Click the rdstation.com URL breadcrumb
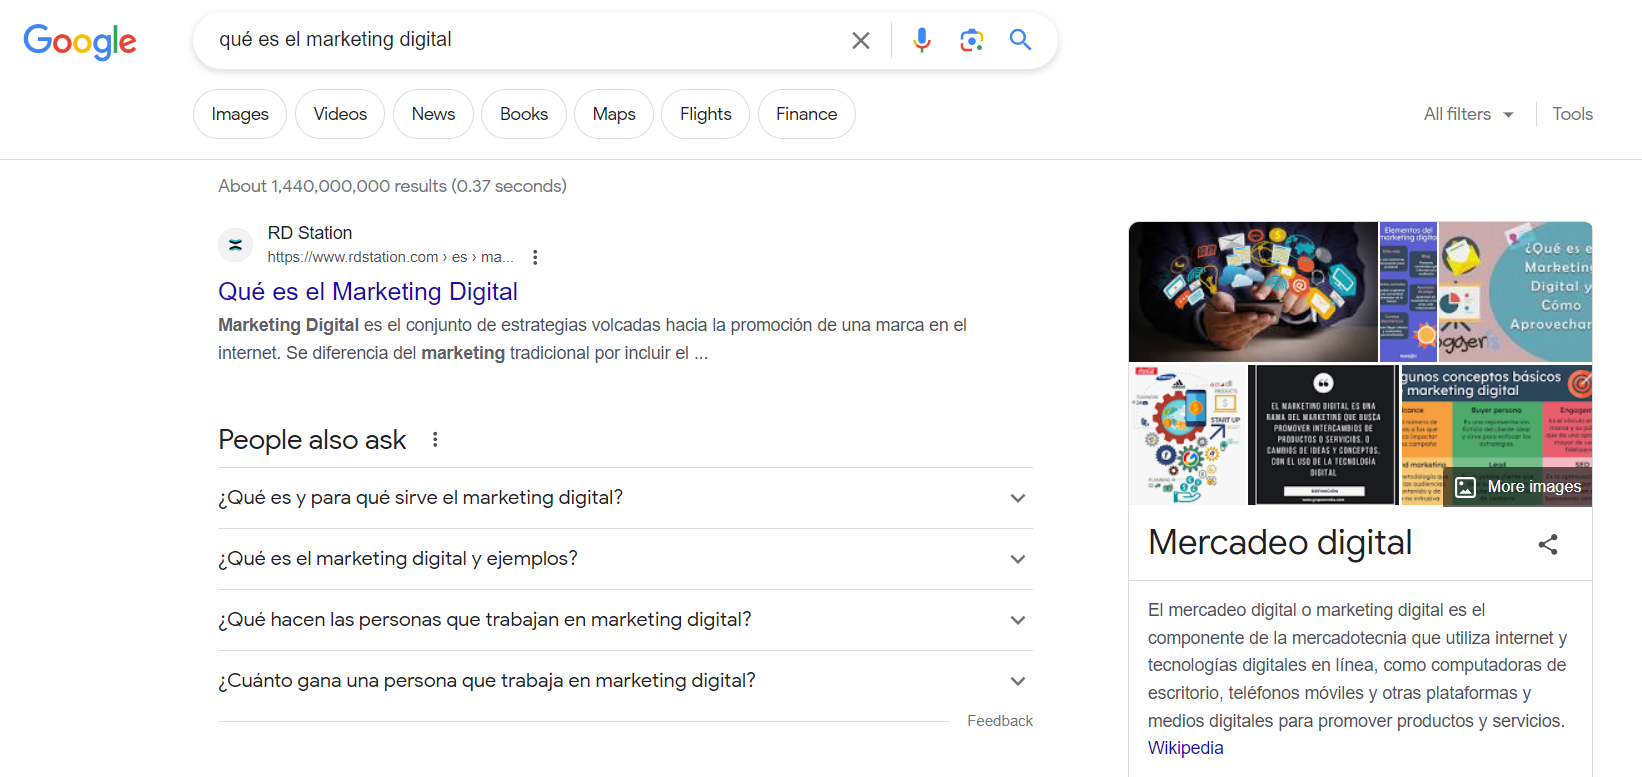 (x=390, y=257)
